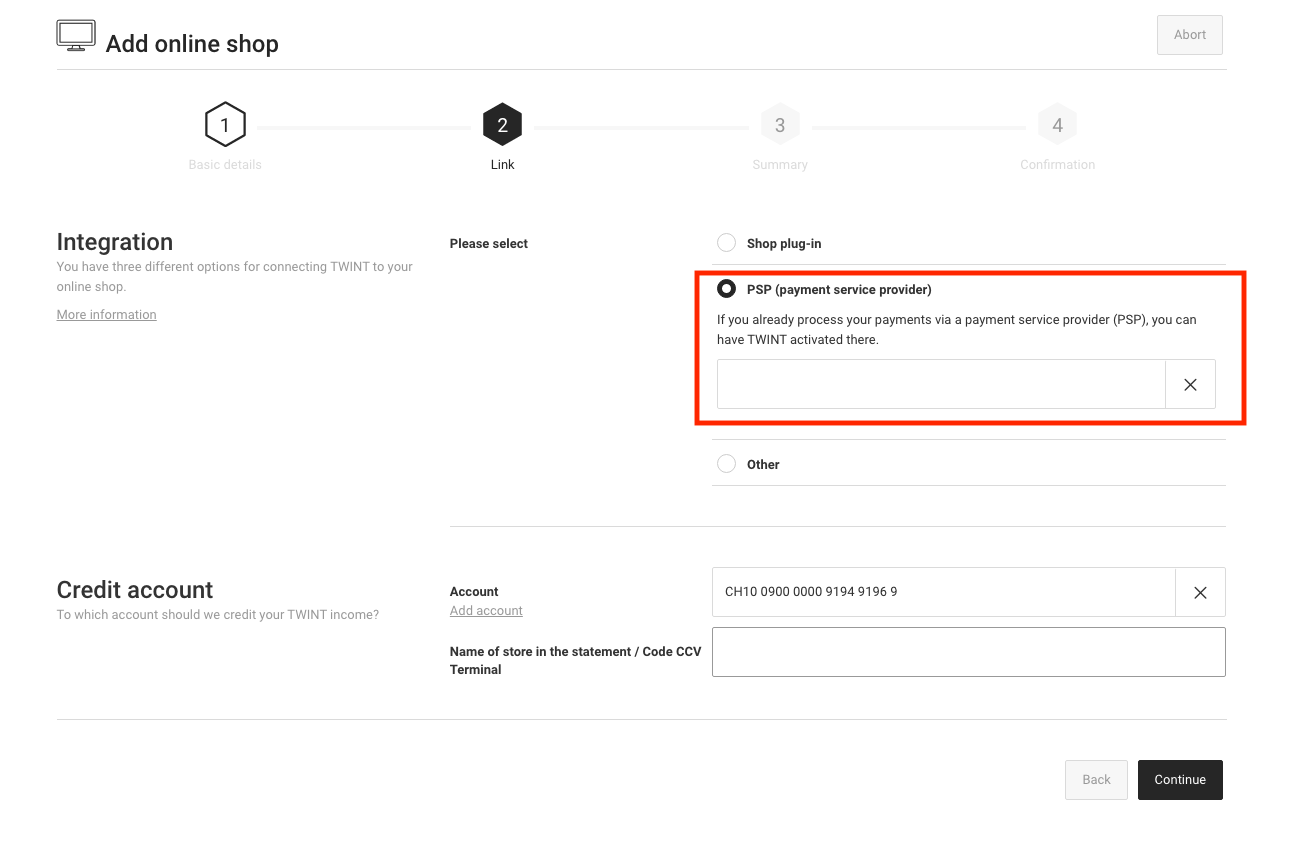This screenshot has width=1290, height=843.
Task: Select the Shop plug-in radio option
Action: click(x=726, y=243)
